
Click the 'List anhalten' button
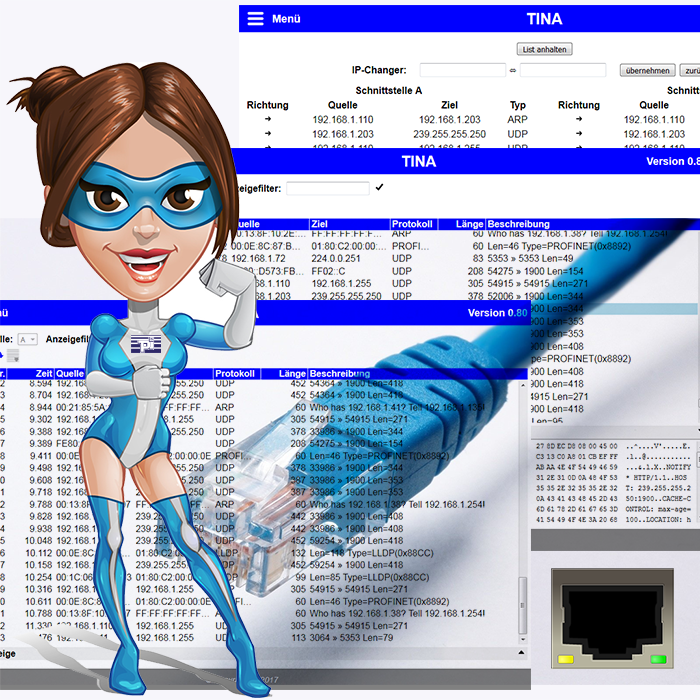click(544, 49)
